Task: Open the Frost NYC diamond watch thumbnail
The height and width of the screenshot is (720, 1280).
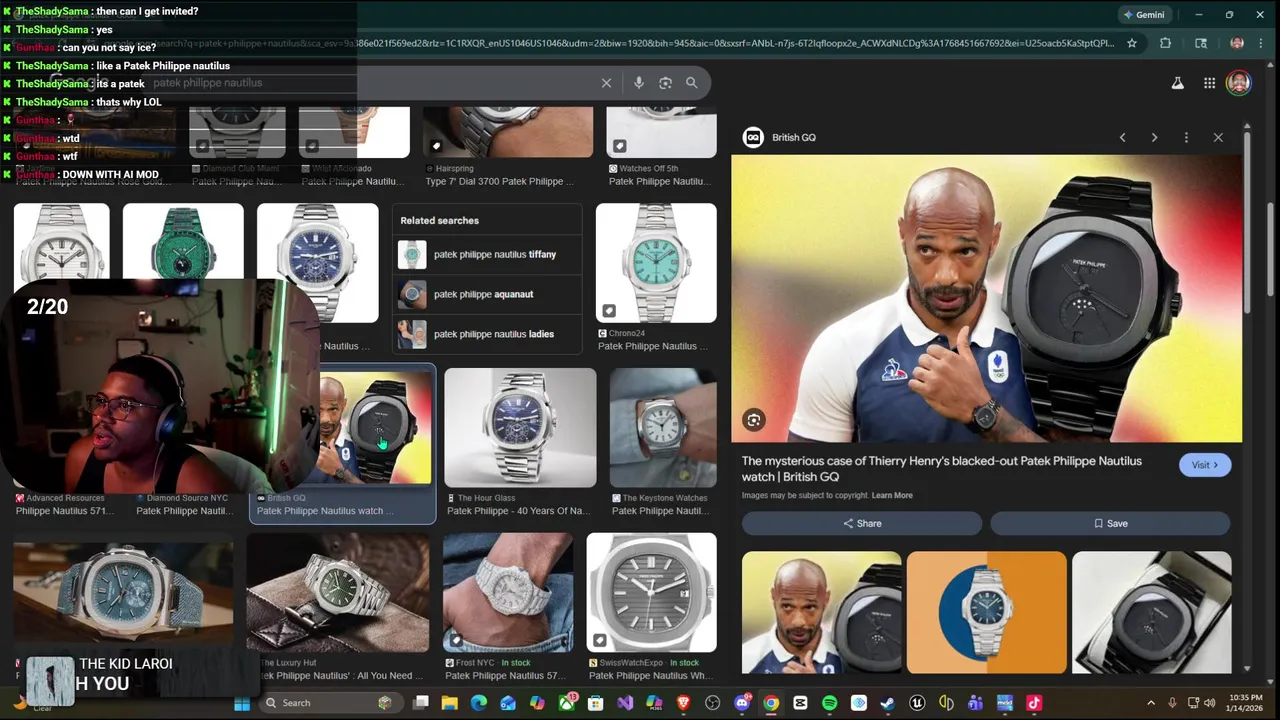Action: (508, 592)
